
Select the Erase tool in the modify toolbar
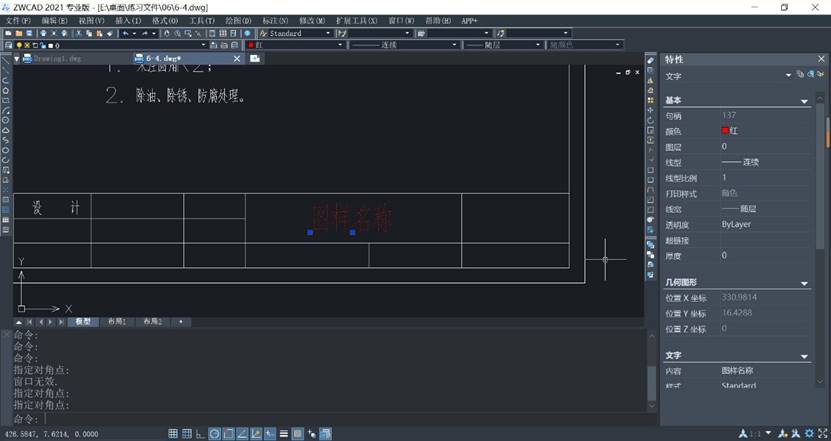click(x=651, y=61)
